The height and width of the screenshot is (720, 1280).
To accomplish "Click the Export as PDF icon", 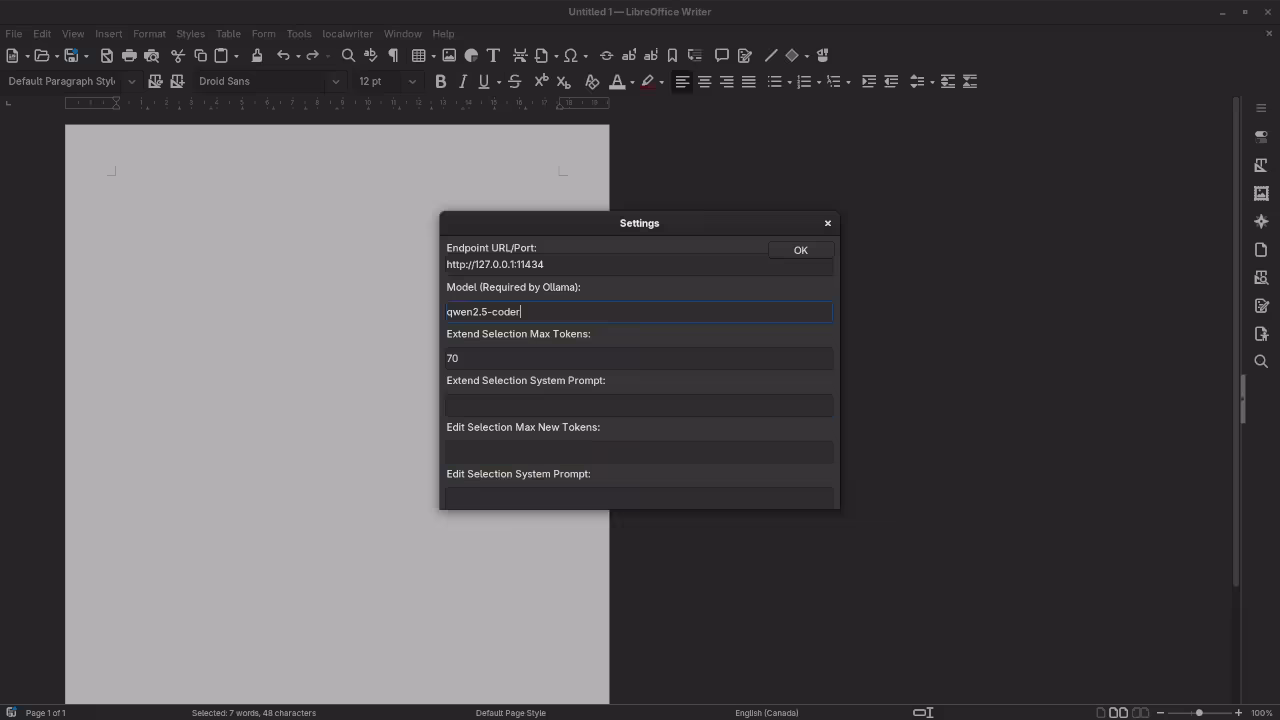I will point(107,55).
